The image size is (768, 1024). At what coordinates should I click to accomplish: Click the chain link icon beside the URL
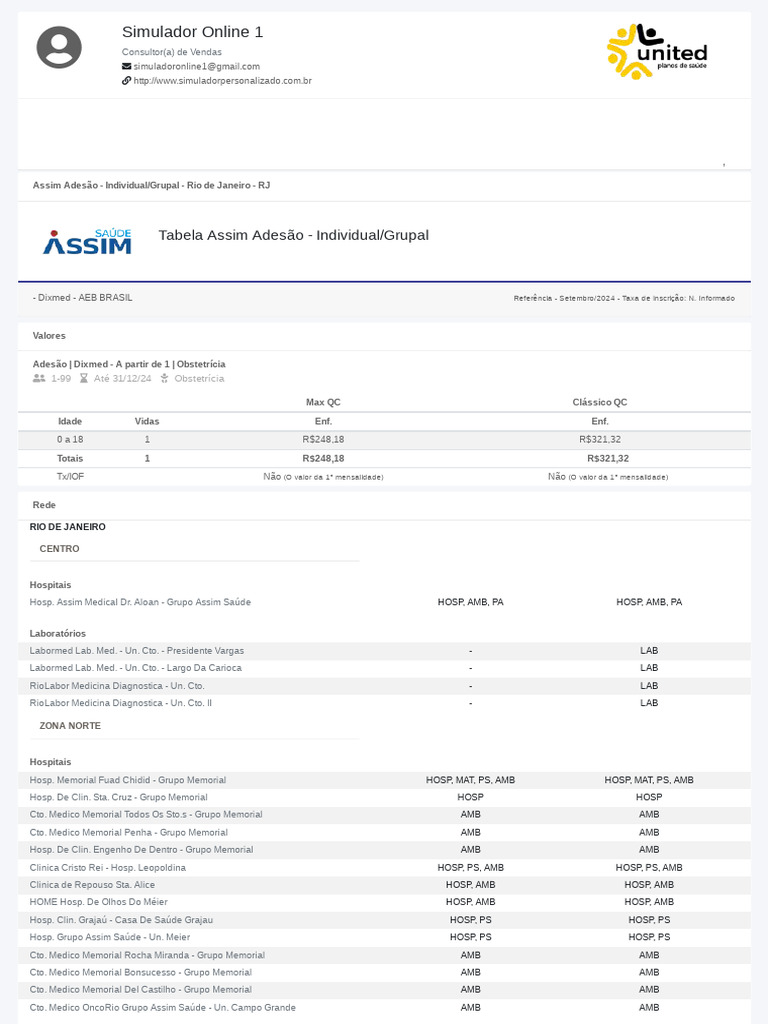pos(126,81)
